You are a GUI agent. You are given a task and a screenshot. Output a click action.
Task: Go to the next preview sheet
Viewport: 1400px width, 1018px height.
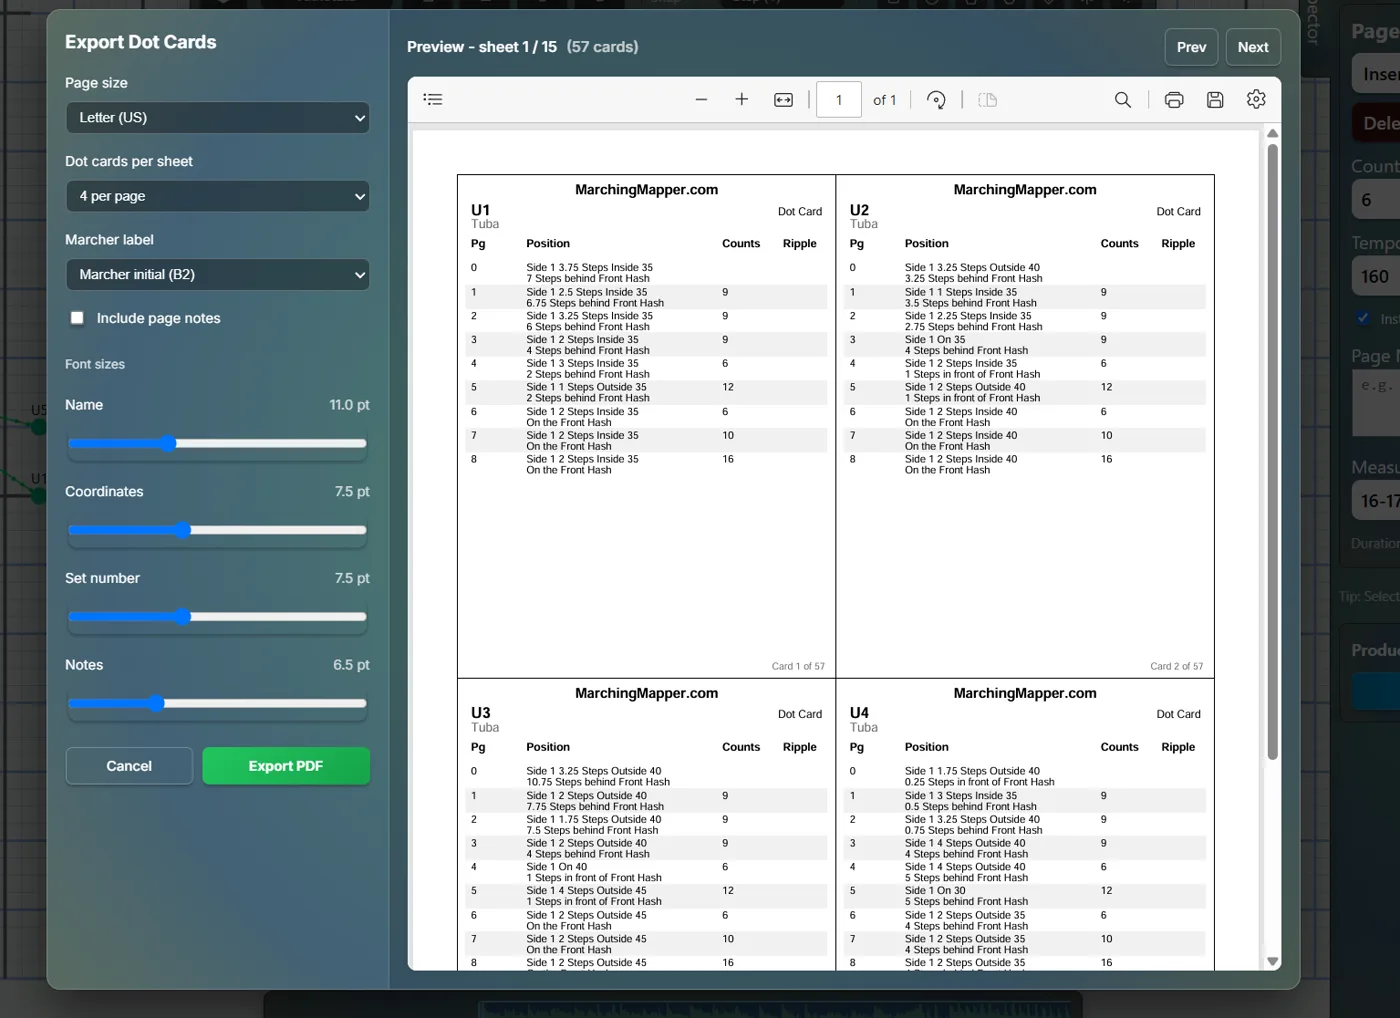(1253, 47)
